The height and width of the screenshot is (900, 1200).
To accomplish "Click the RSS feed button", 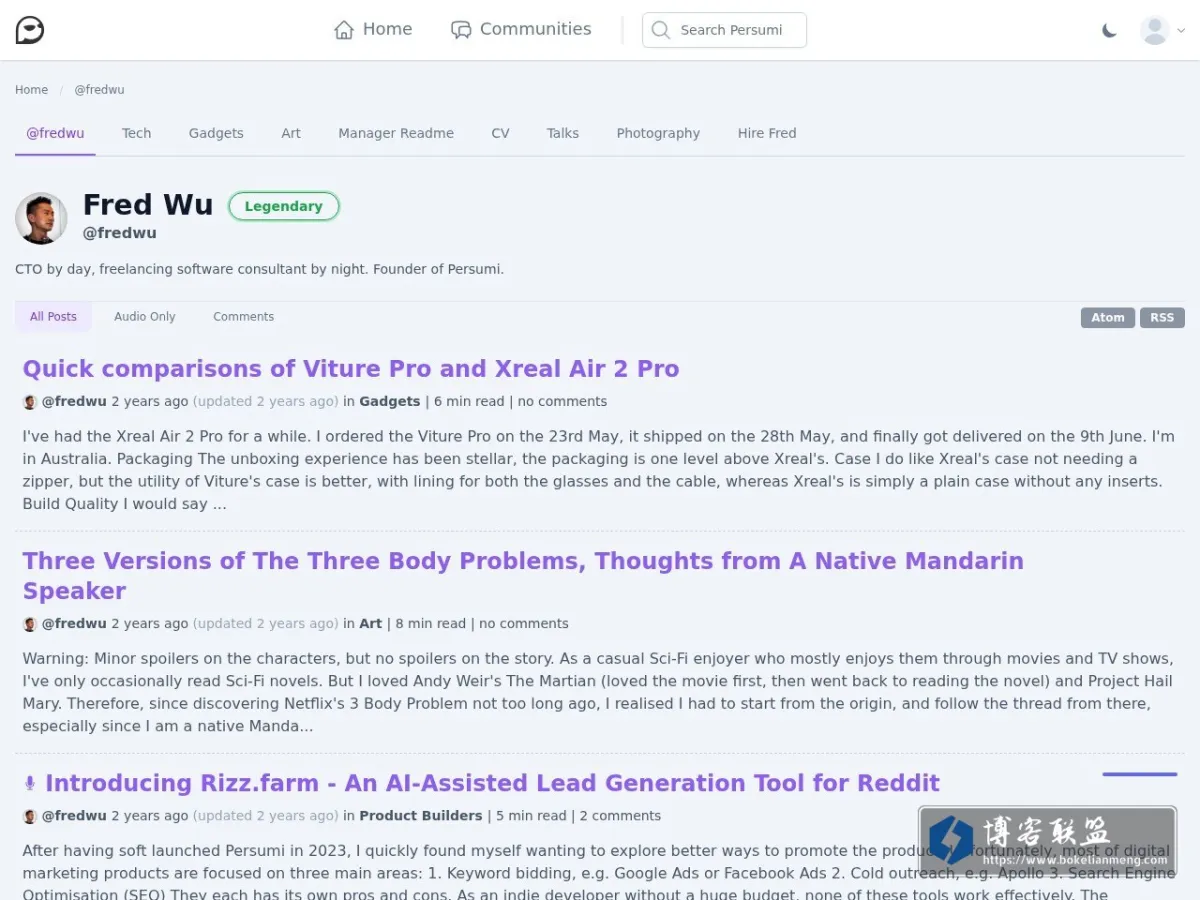I will coord(1162,318).
